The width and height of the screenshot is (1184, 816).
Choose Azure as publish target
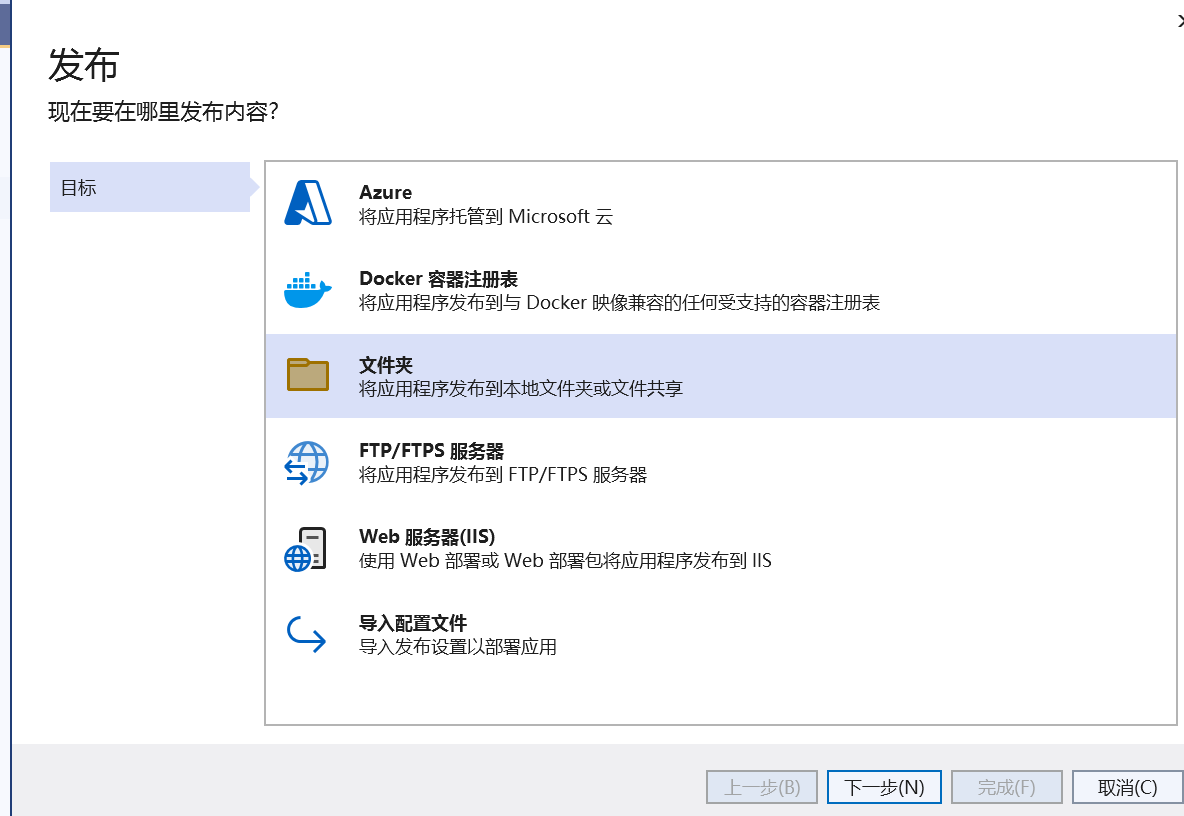point(385,192)
